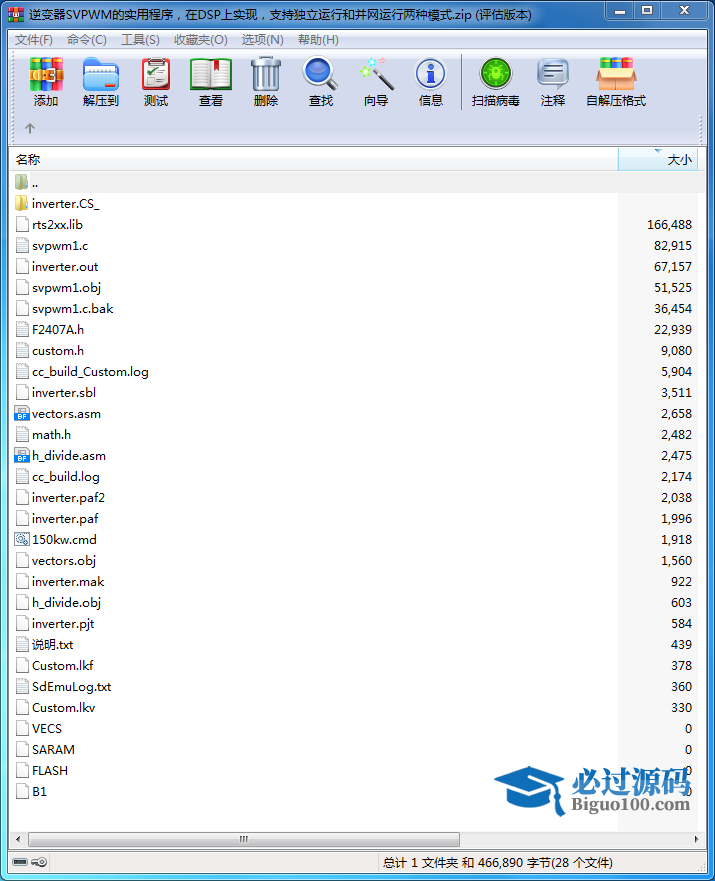Click the horizontal scrollbar right arrow
The width and height of the screenshot is (715, 881).
696,839
